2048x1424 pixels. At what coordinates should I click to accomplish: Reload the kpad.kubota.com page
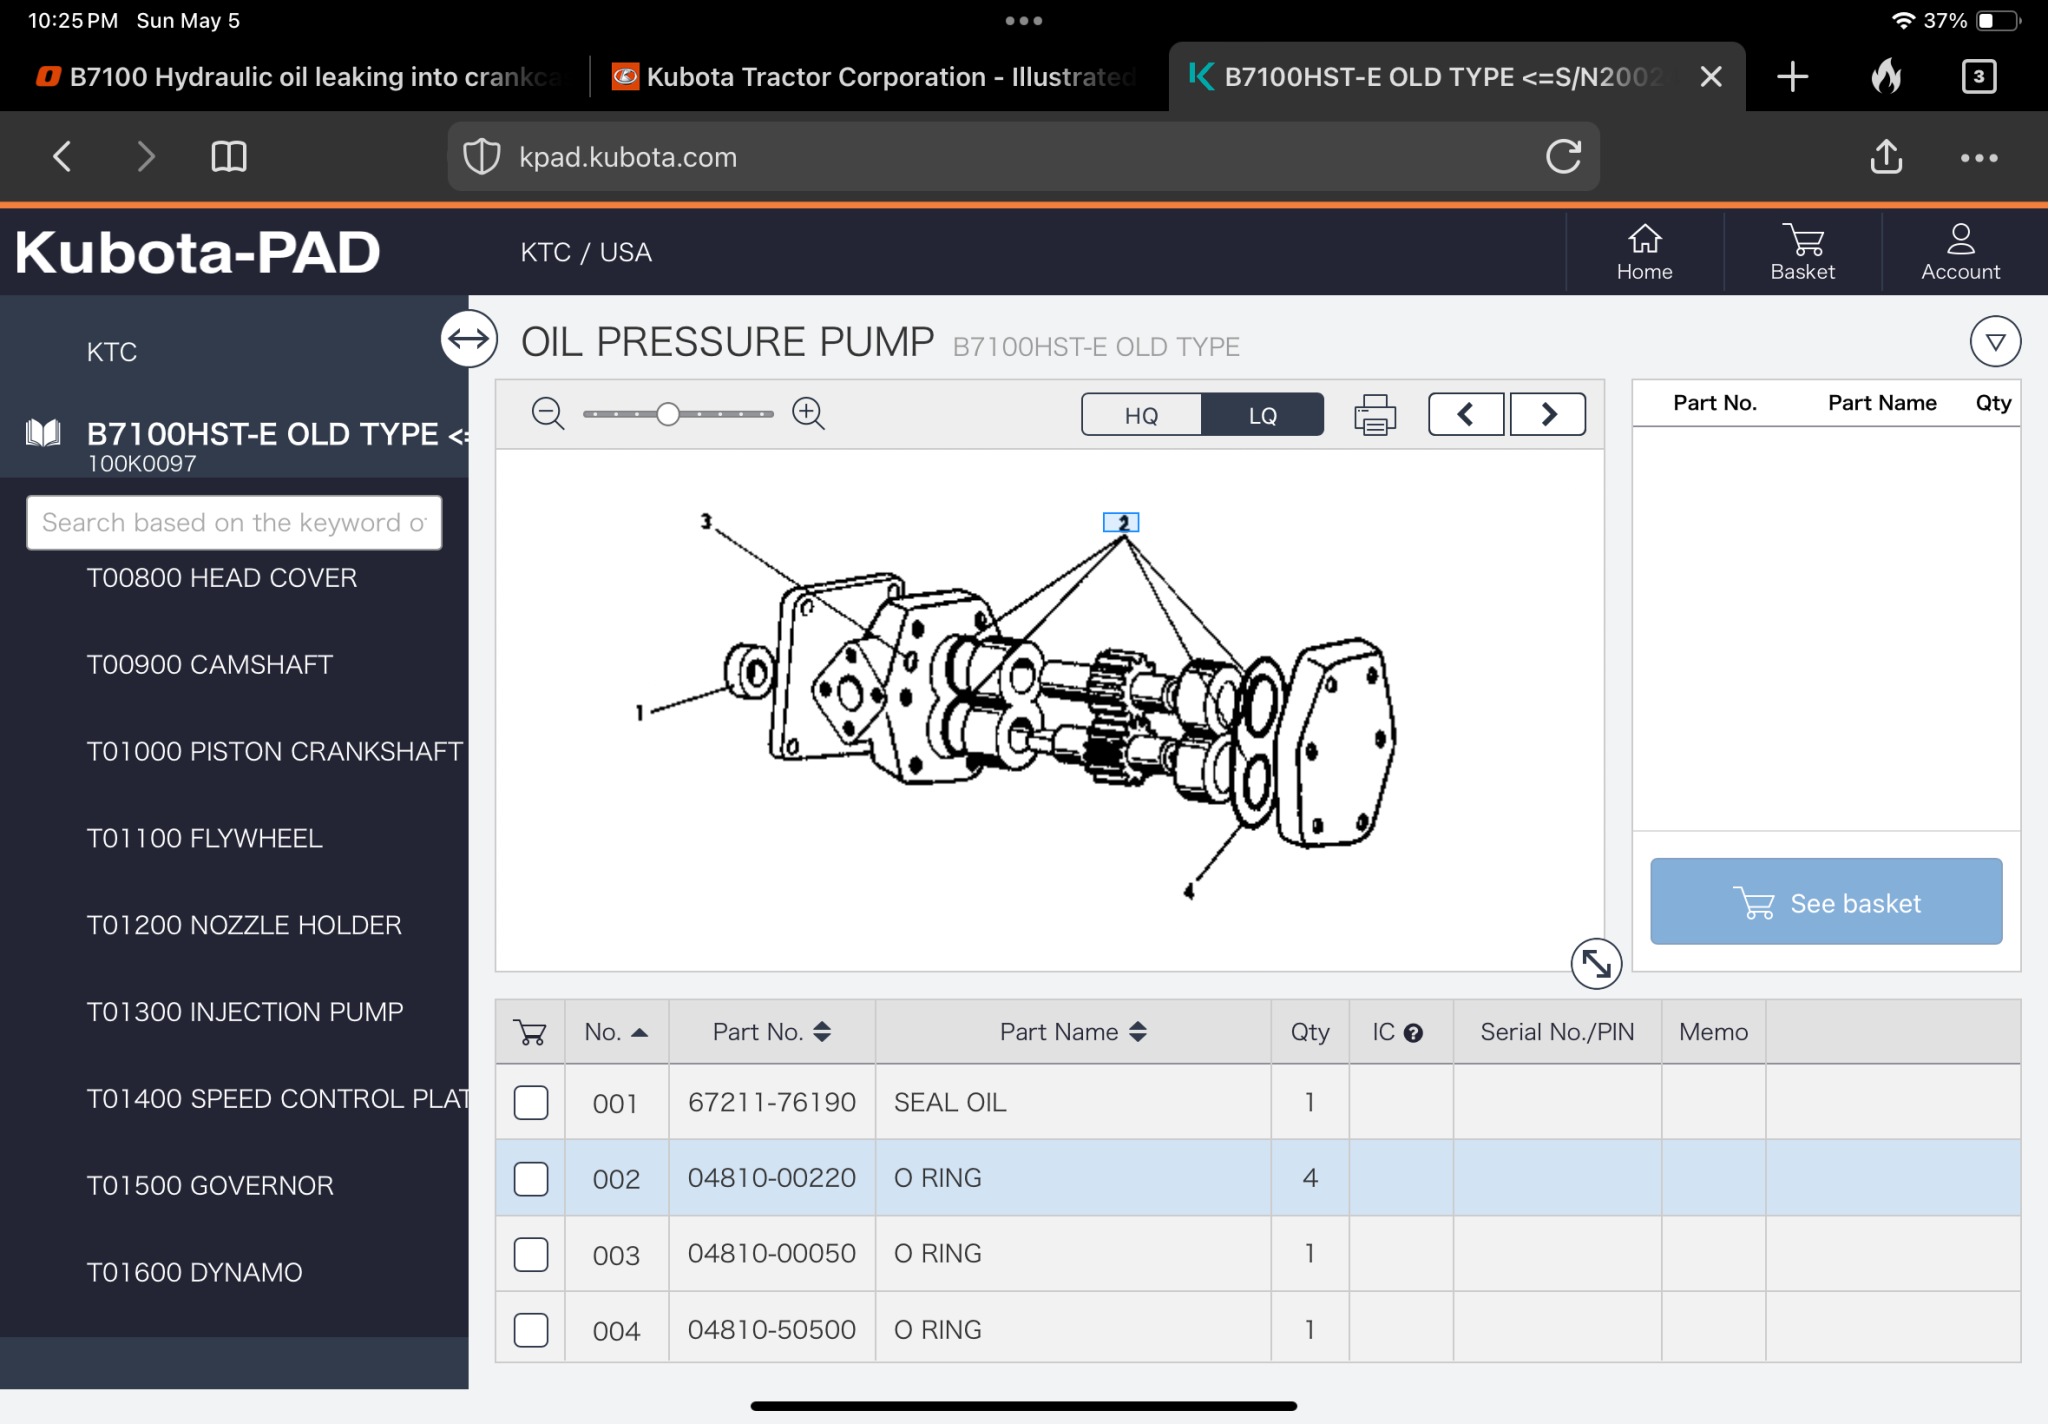pyautogui.click(x=1563, y=156)
